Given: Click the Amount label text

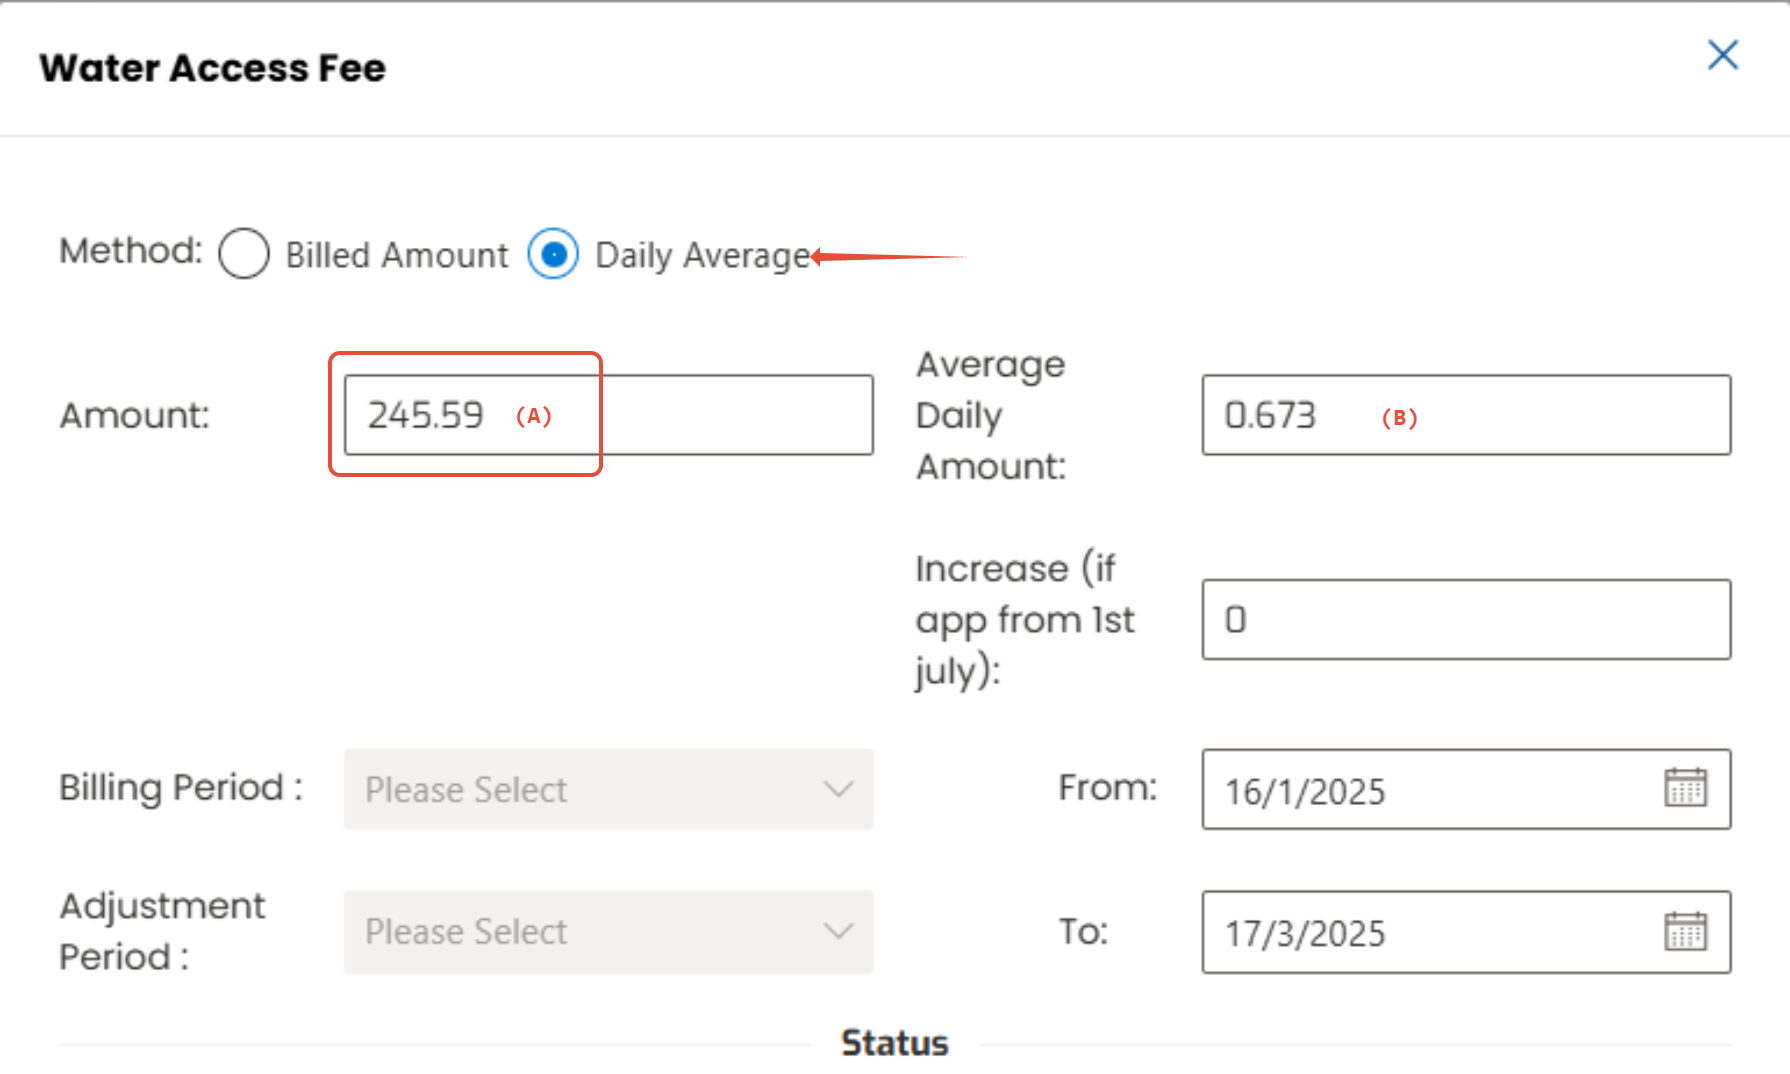Looking at the screenshot, I should (134, 415).
